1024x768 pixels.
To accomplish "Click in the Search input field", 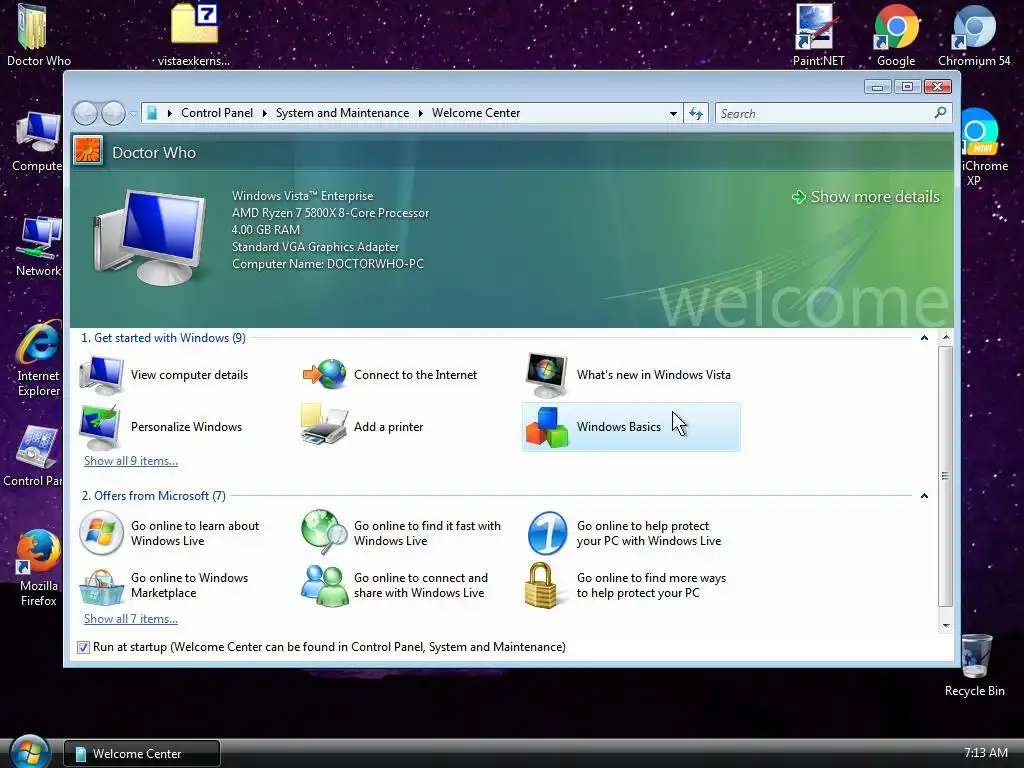I will [824, 114].
